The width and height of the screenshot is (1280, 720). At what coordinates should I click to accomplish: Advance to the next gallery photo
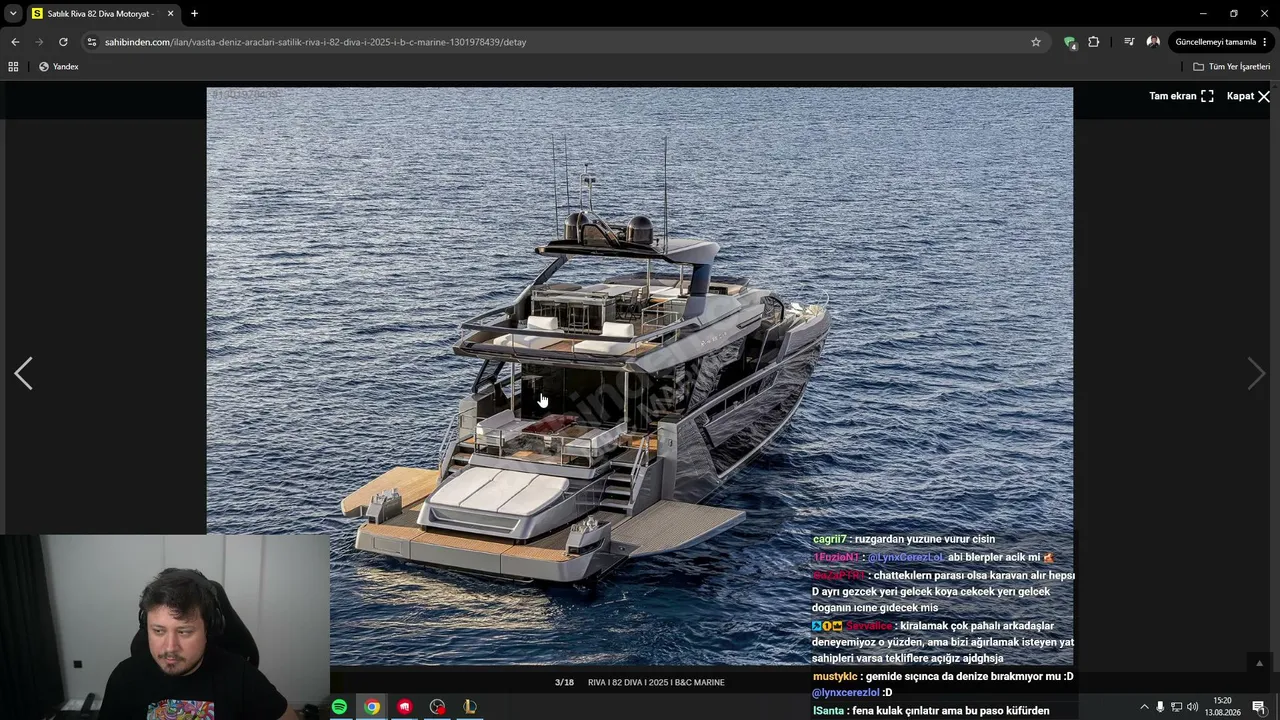pos(1257,374)
